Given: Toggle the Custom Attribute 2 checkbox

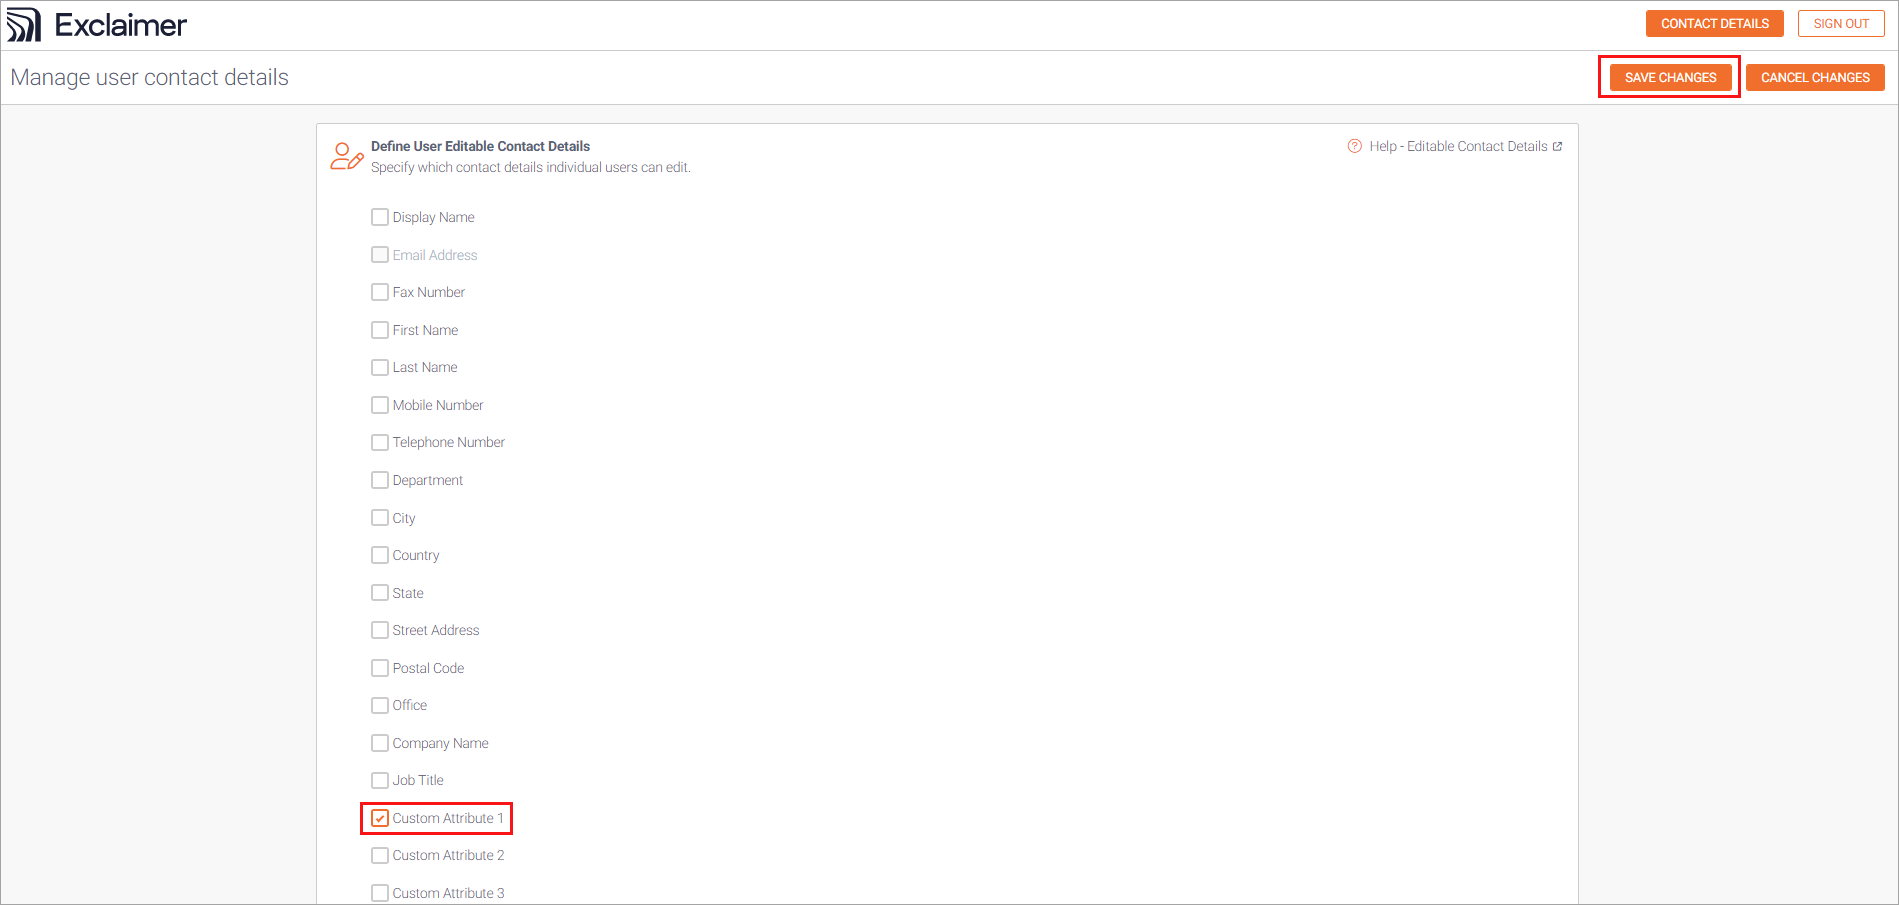Looking at the screenshot, I should pyautogui.click(x=380, y=855).
